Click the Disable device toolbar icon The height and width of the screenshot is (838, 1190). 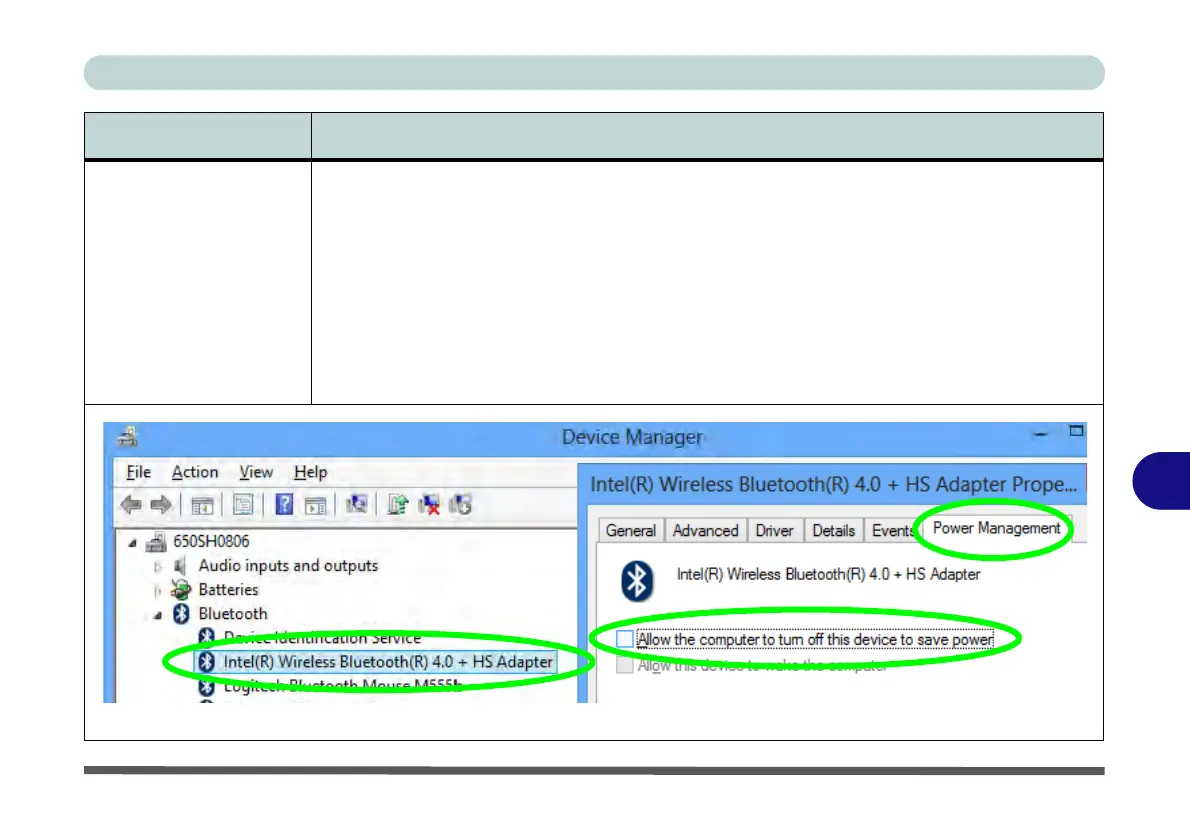[461, 504]
